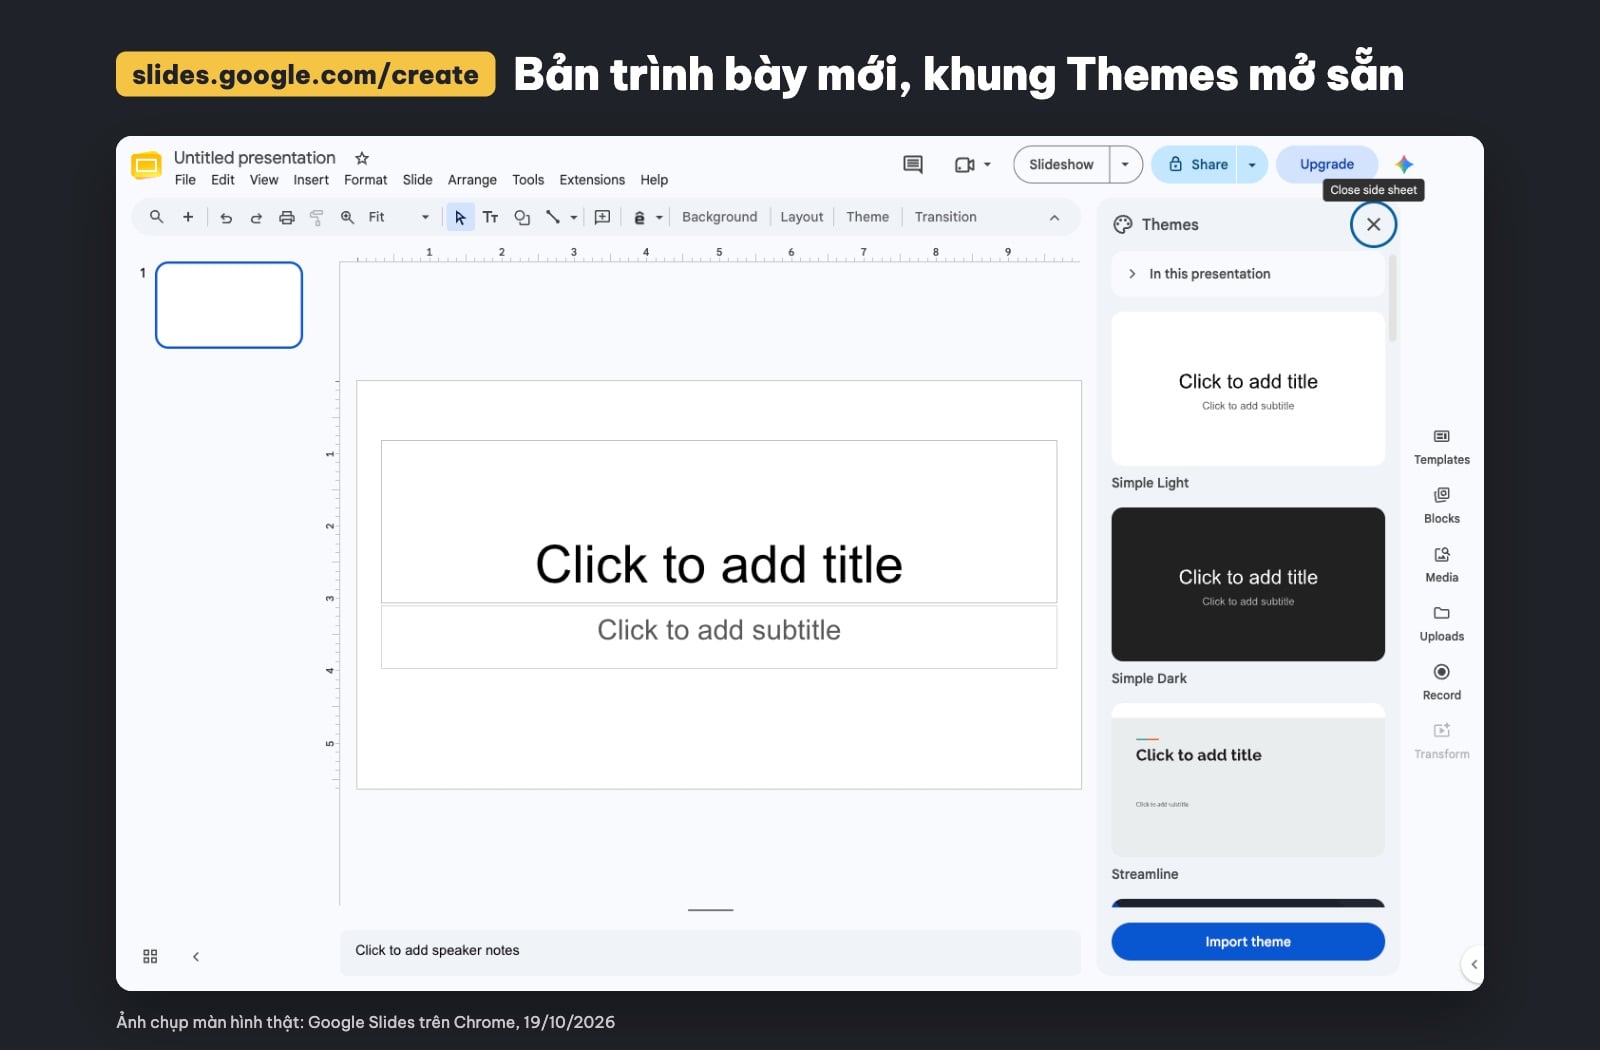Image resolution: width=1600 pixels, height=1050 pixels.
Task: Select the paint format tool
Action: point(317,217)
